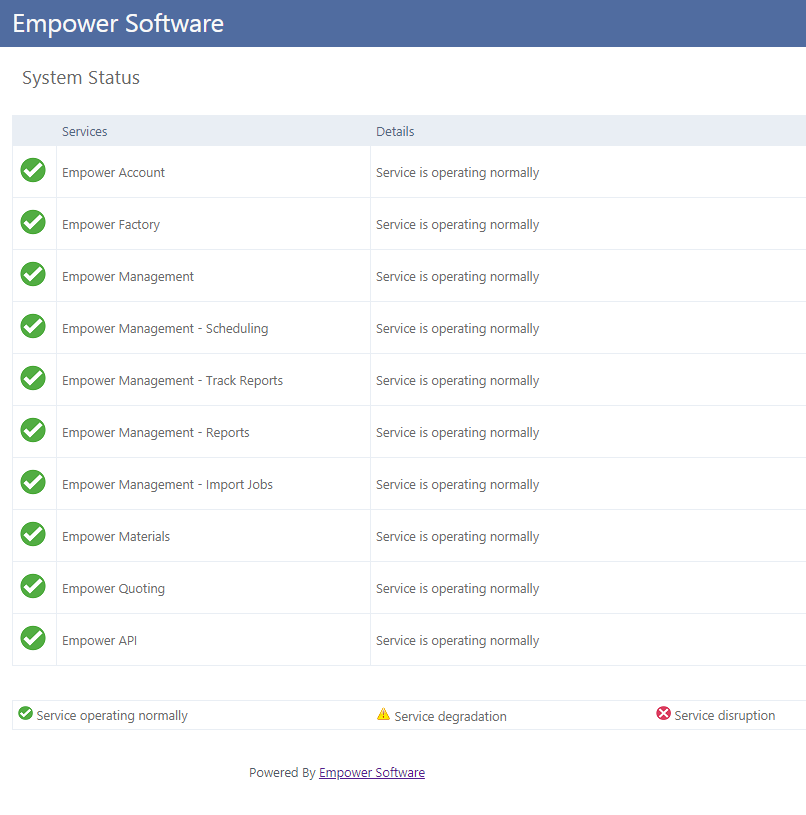
Task: Click the red service disruption legend icon
Action: 663,714
